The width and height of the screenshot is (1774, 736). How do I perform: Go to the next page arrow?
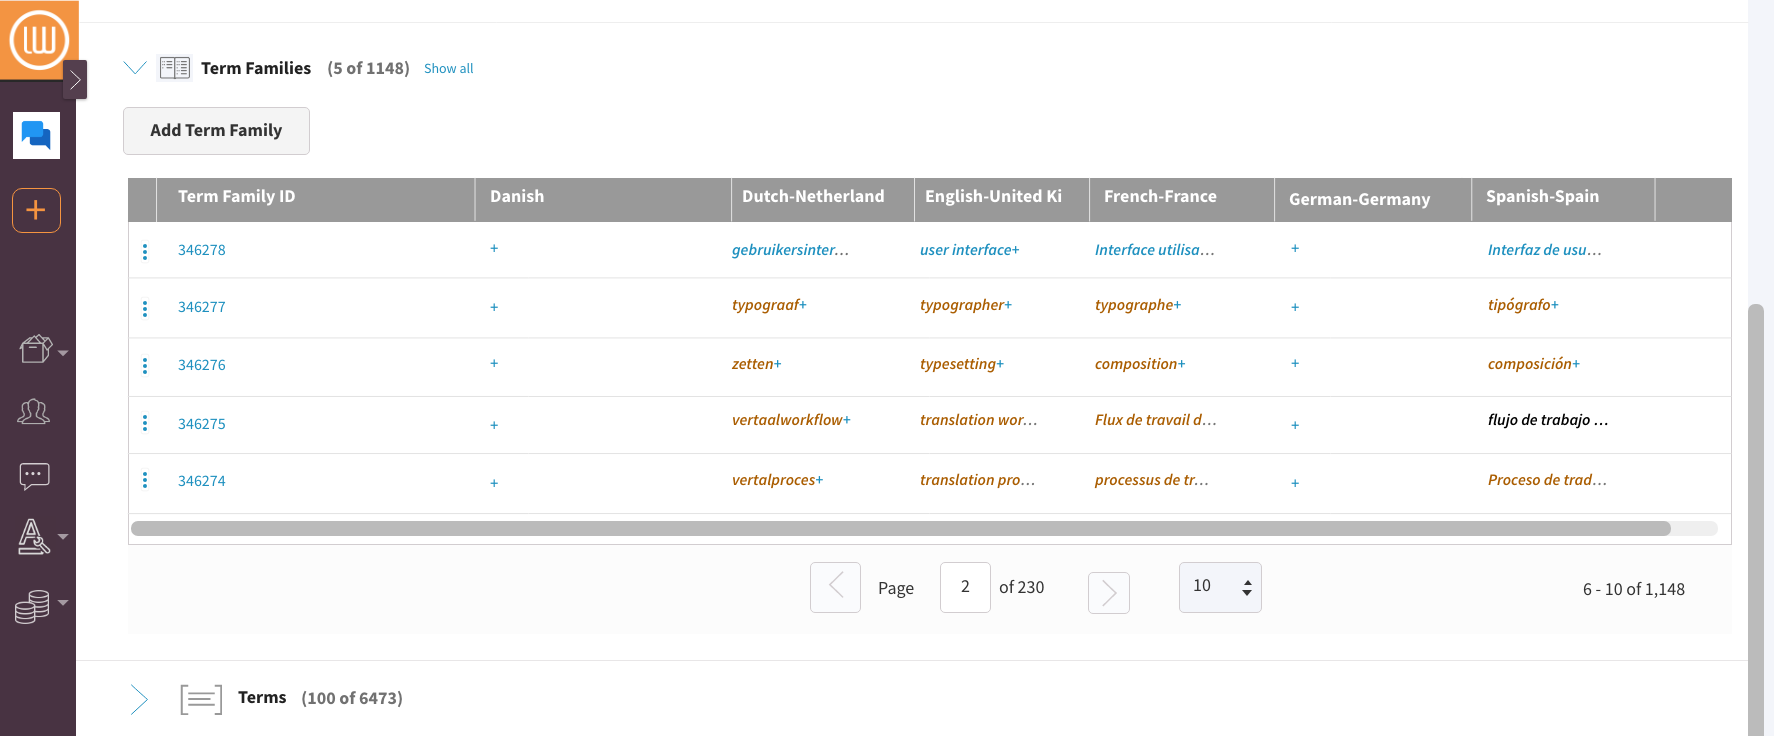pyautogui.click(x=1108, y=593)
